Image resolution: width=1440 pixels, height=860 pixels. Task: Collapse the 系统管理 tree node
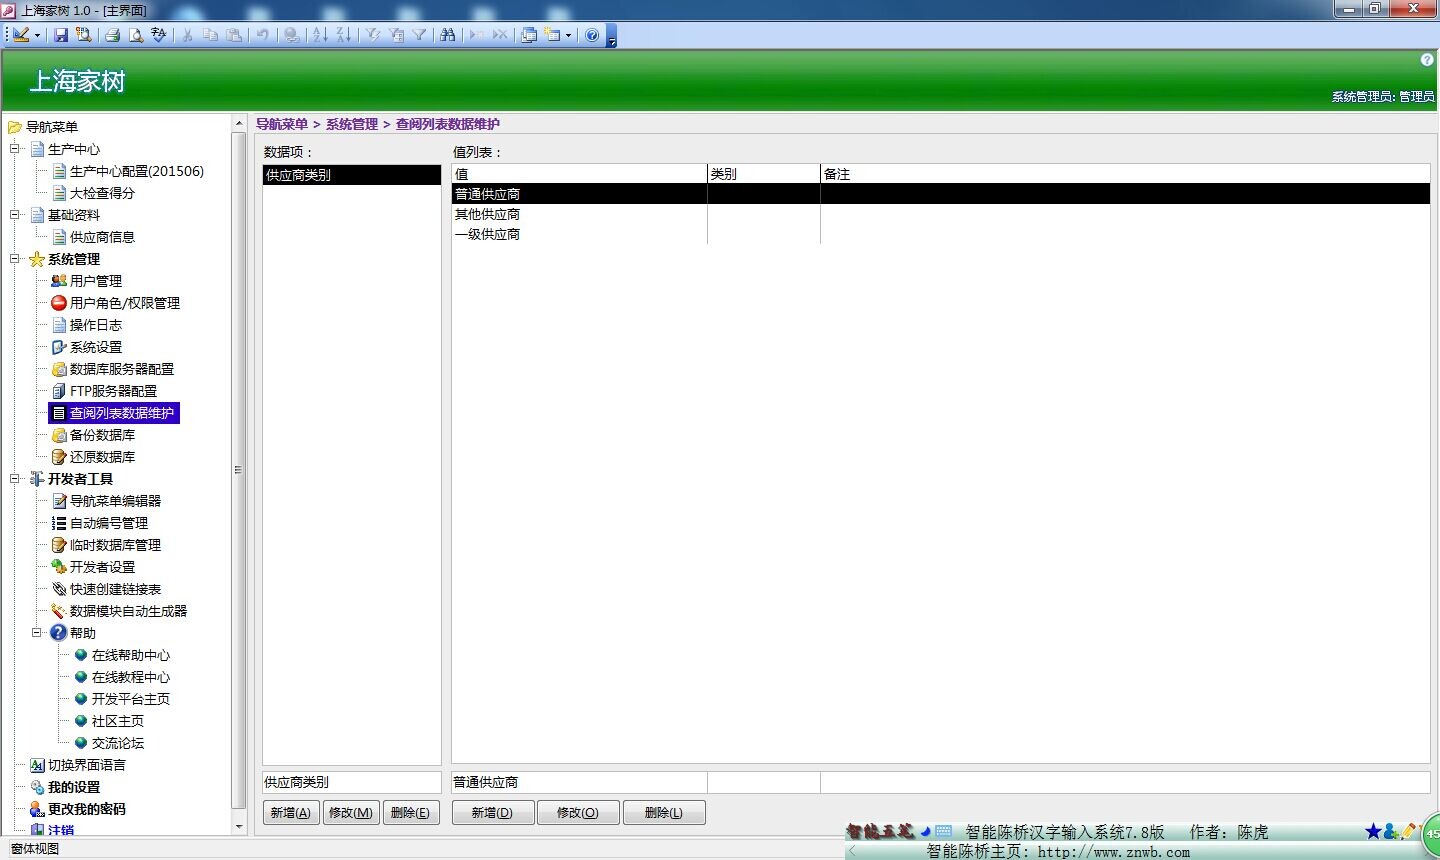pos(15,259)
